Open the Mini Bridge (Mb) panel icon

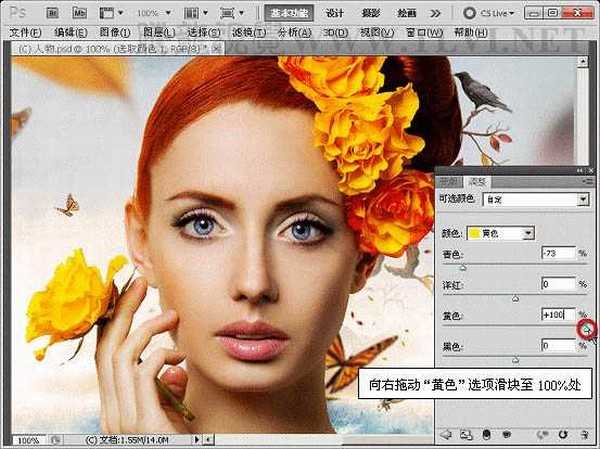click(79, 14)
